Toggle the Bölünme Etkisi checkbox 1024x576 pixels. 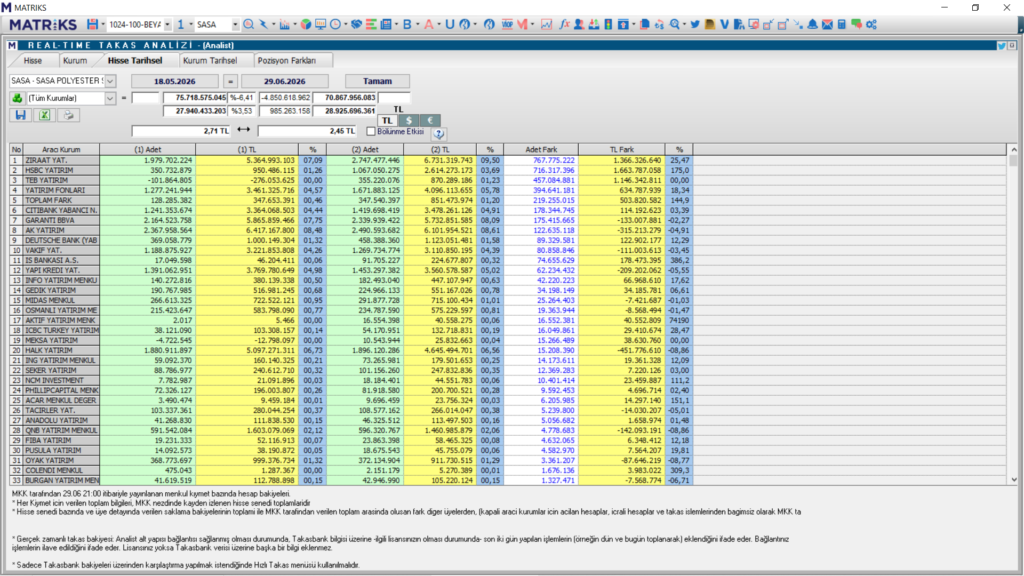[x=371, y=131]
